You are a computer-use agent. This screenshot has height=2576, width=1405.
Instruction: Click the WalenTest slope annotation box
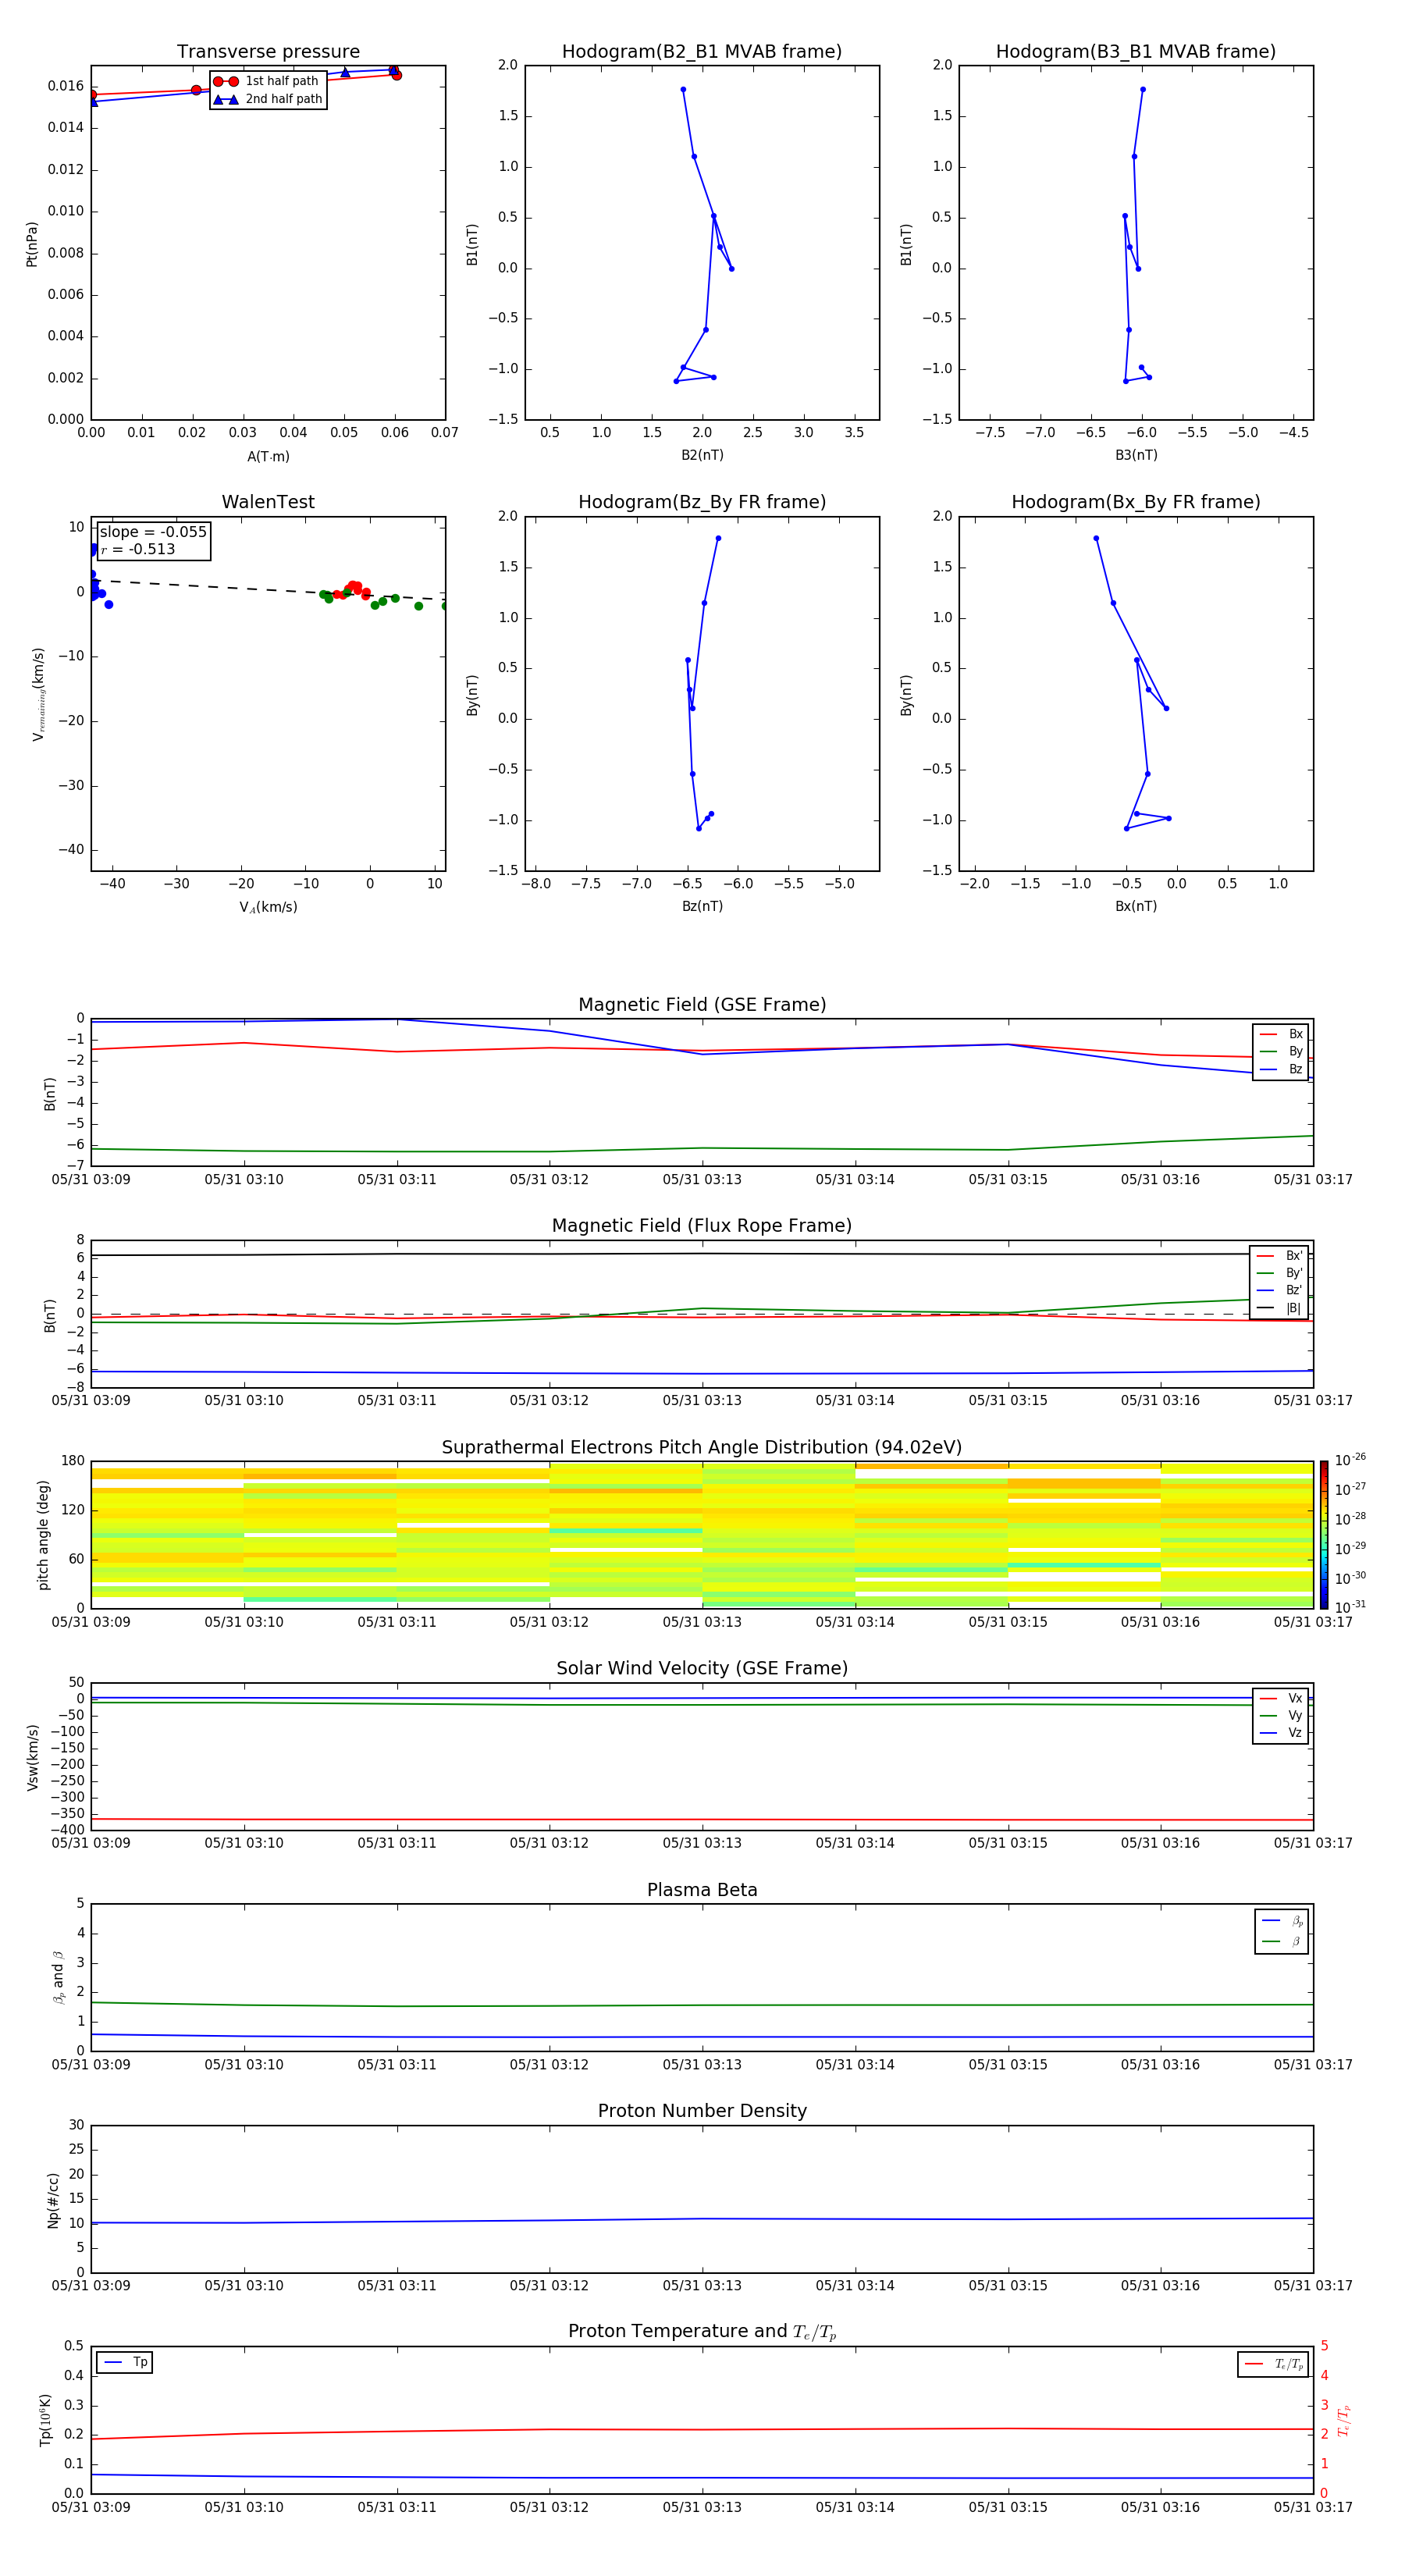(x=153, y=540)
